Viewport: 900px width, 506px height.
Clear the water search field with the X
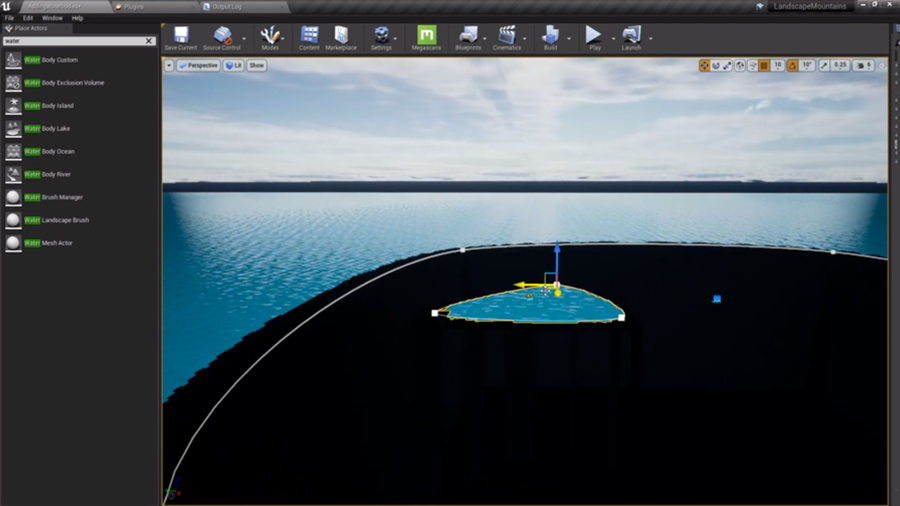[149, 41]
